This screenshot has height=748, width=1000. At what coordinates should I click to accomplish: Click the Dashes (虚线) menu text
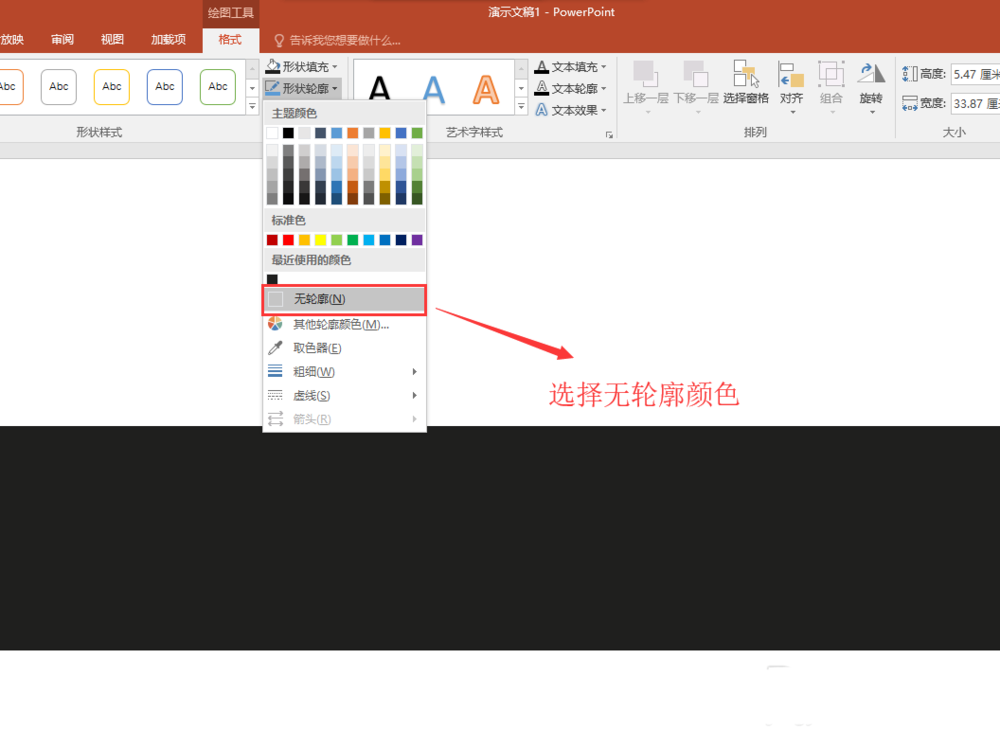(x=311, y=396)
